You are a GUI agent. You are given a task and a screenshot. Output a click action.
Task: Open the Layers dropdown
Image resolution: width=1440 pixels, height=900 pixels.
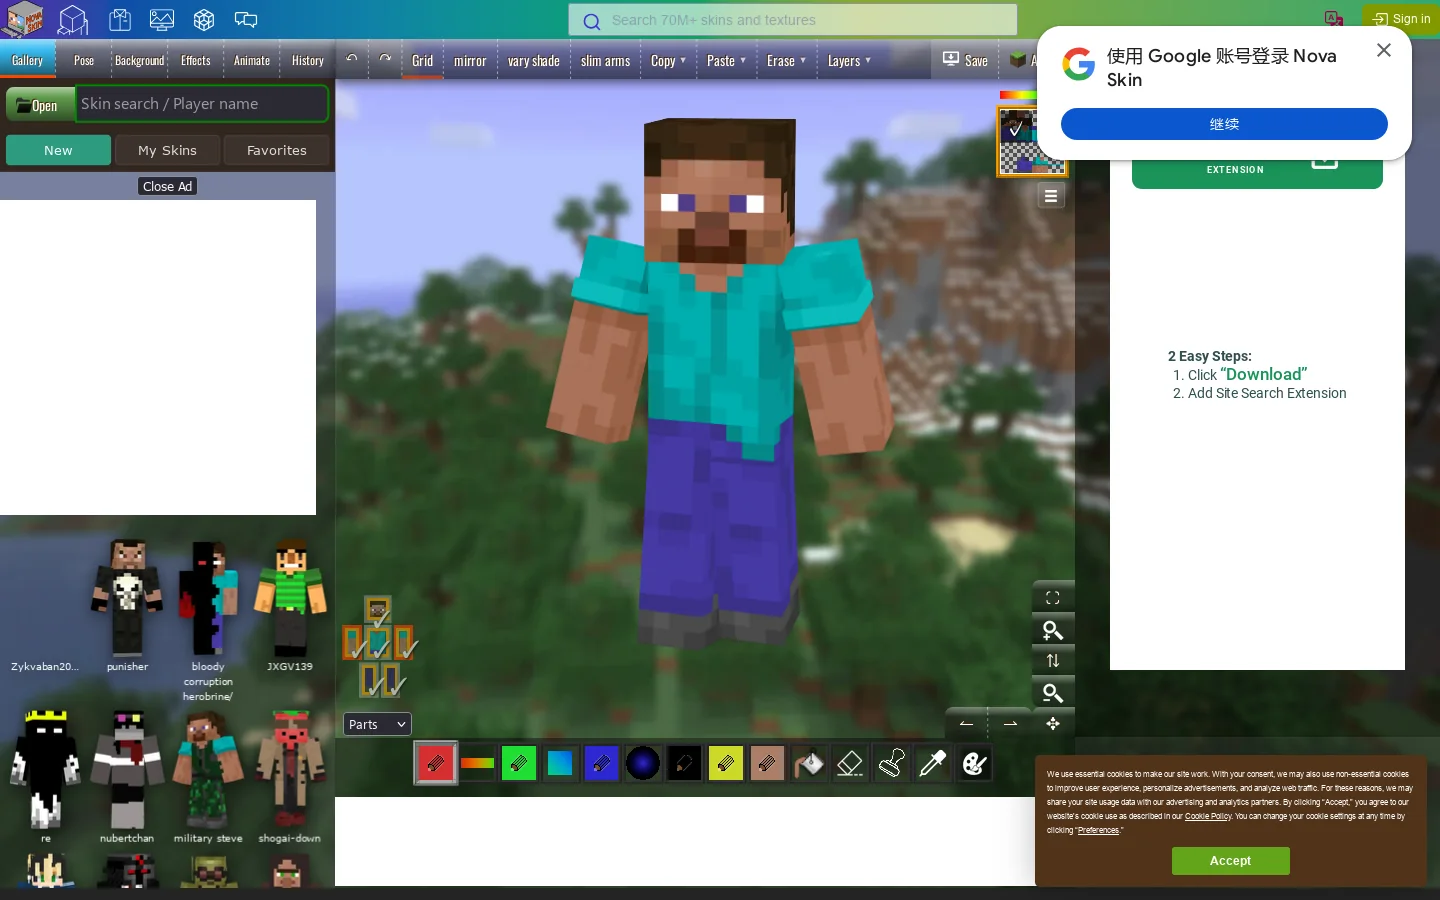[849, 61]
